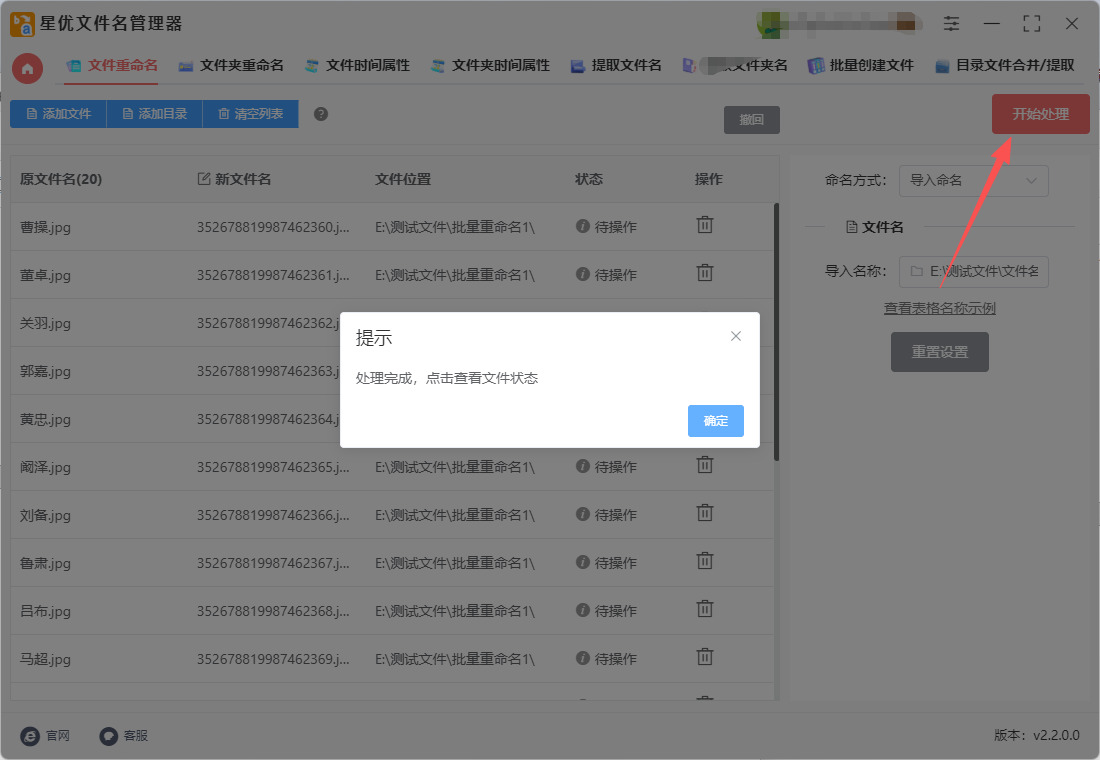The image size is (1100, 760).
Task: Expand the 命名方式 dropdown
Action: (x=973, y=180)
